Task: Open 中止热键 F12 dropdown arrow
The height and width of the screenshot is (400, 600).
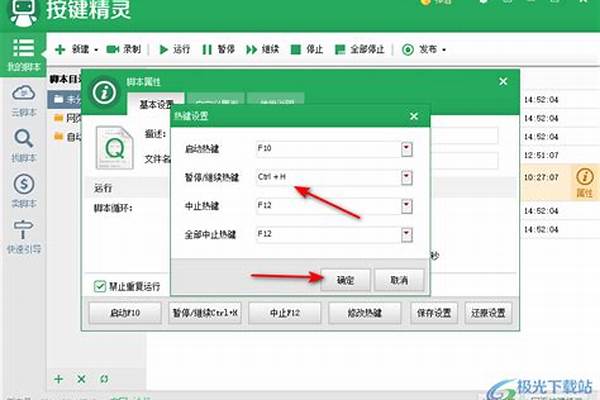Action: pyautogui.click(x=406, y=206)
